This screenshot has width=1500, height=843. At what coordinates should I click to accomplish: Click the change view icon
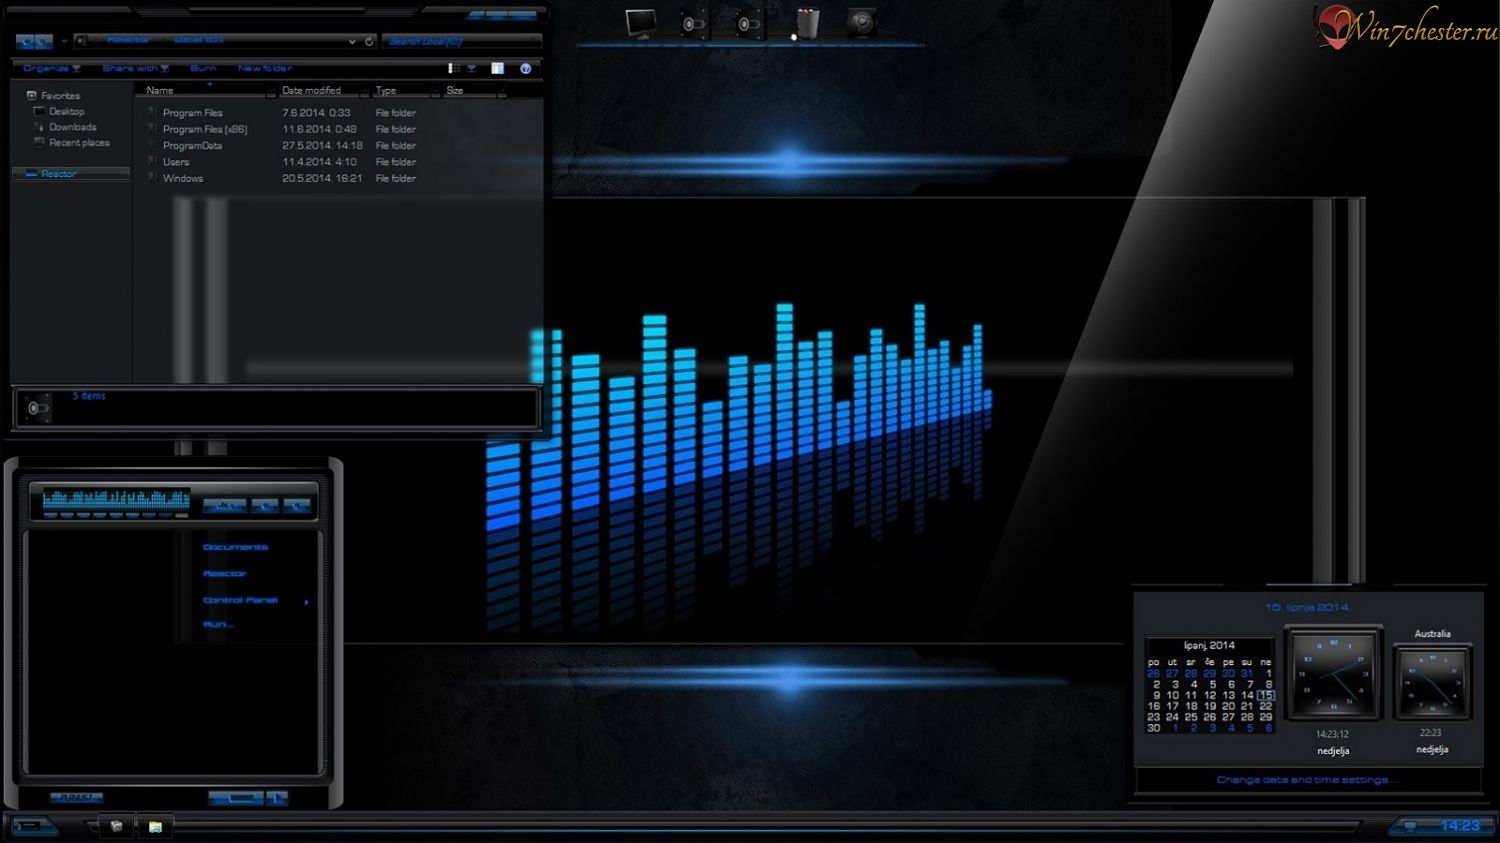453,68
